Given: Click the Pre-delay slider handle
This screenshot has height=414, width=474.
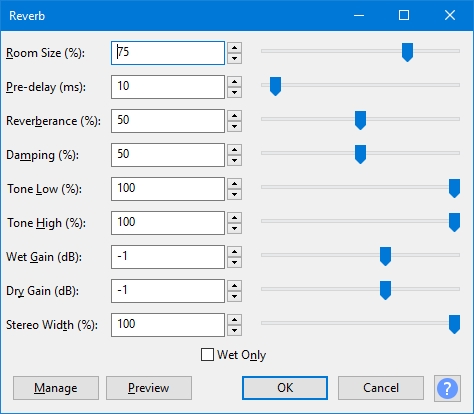Looking at the screenshot, I should pyautogui.click(x=275, y=86).
